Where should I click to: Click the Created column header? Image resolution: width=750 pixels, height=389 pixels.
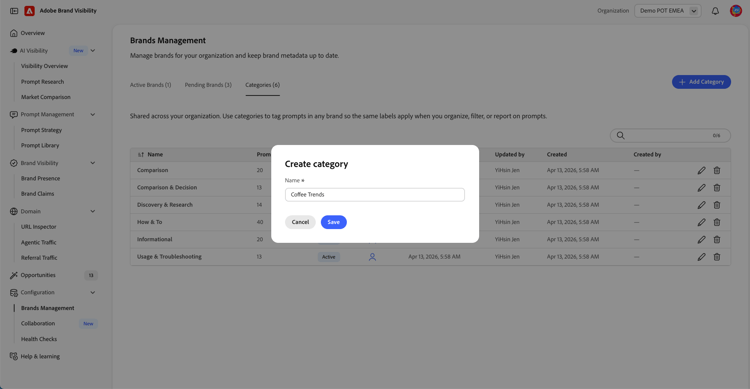point(557,155)
